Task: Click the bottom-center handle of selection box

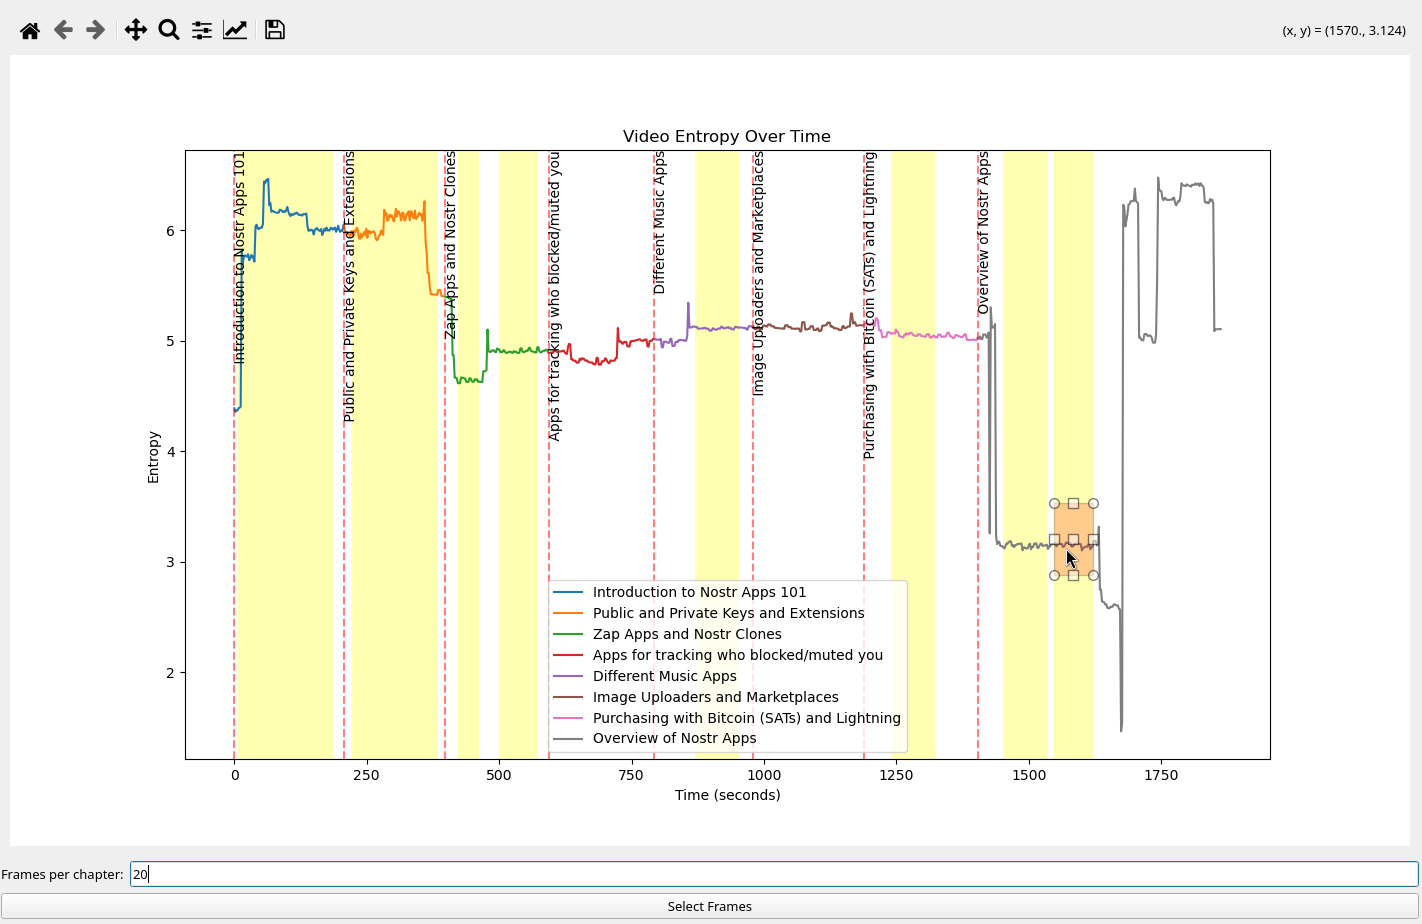Action: [1073, 575]
